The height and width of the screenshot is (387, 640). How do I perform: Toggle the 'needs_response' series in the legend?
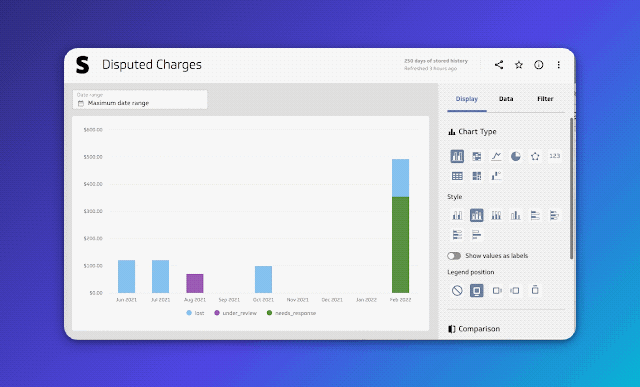click(291, 313)
